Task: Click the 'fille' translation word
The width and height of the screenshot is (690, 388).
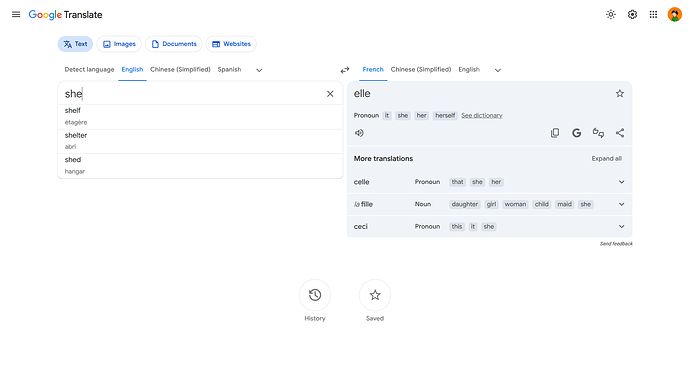Action: click(x=367, y=204)
